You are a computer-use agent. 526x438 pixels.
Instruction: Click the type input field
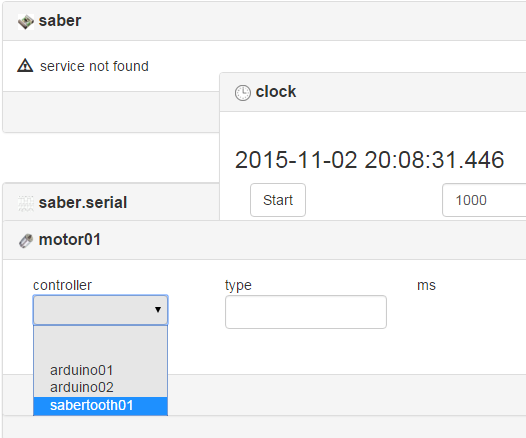(306, 312)
